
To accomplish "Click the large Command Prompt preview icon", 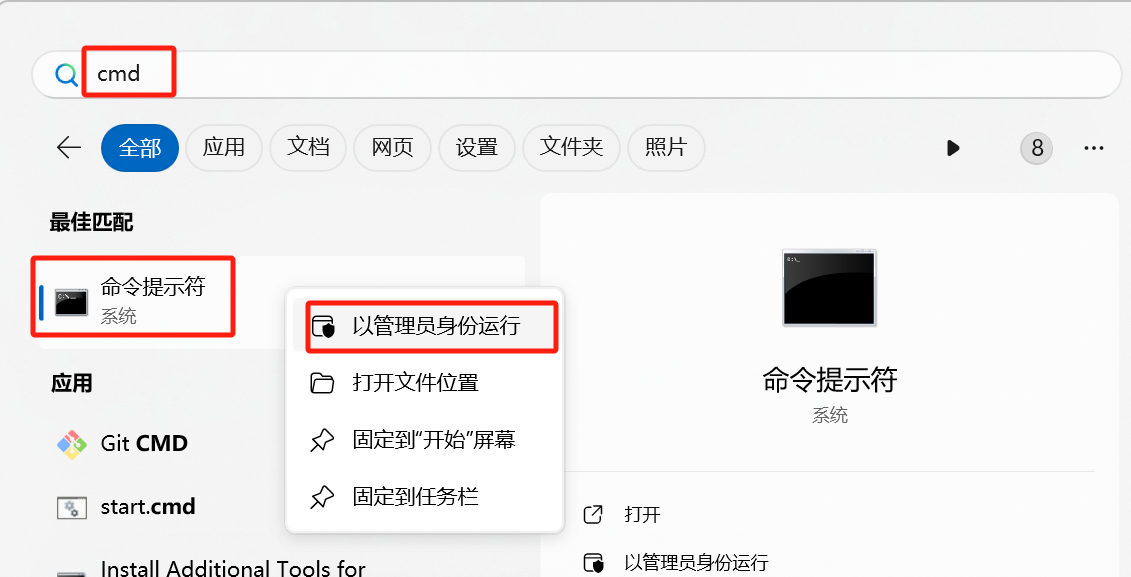I will point(829,287).
